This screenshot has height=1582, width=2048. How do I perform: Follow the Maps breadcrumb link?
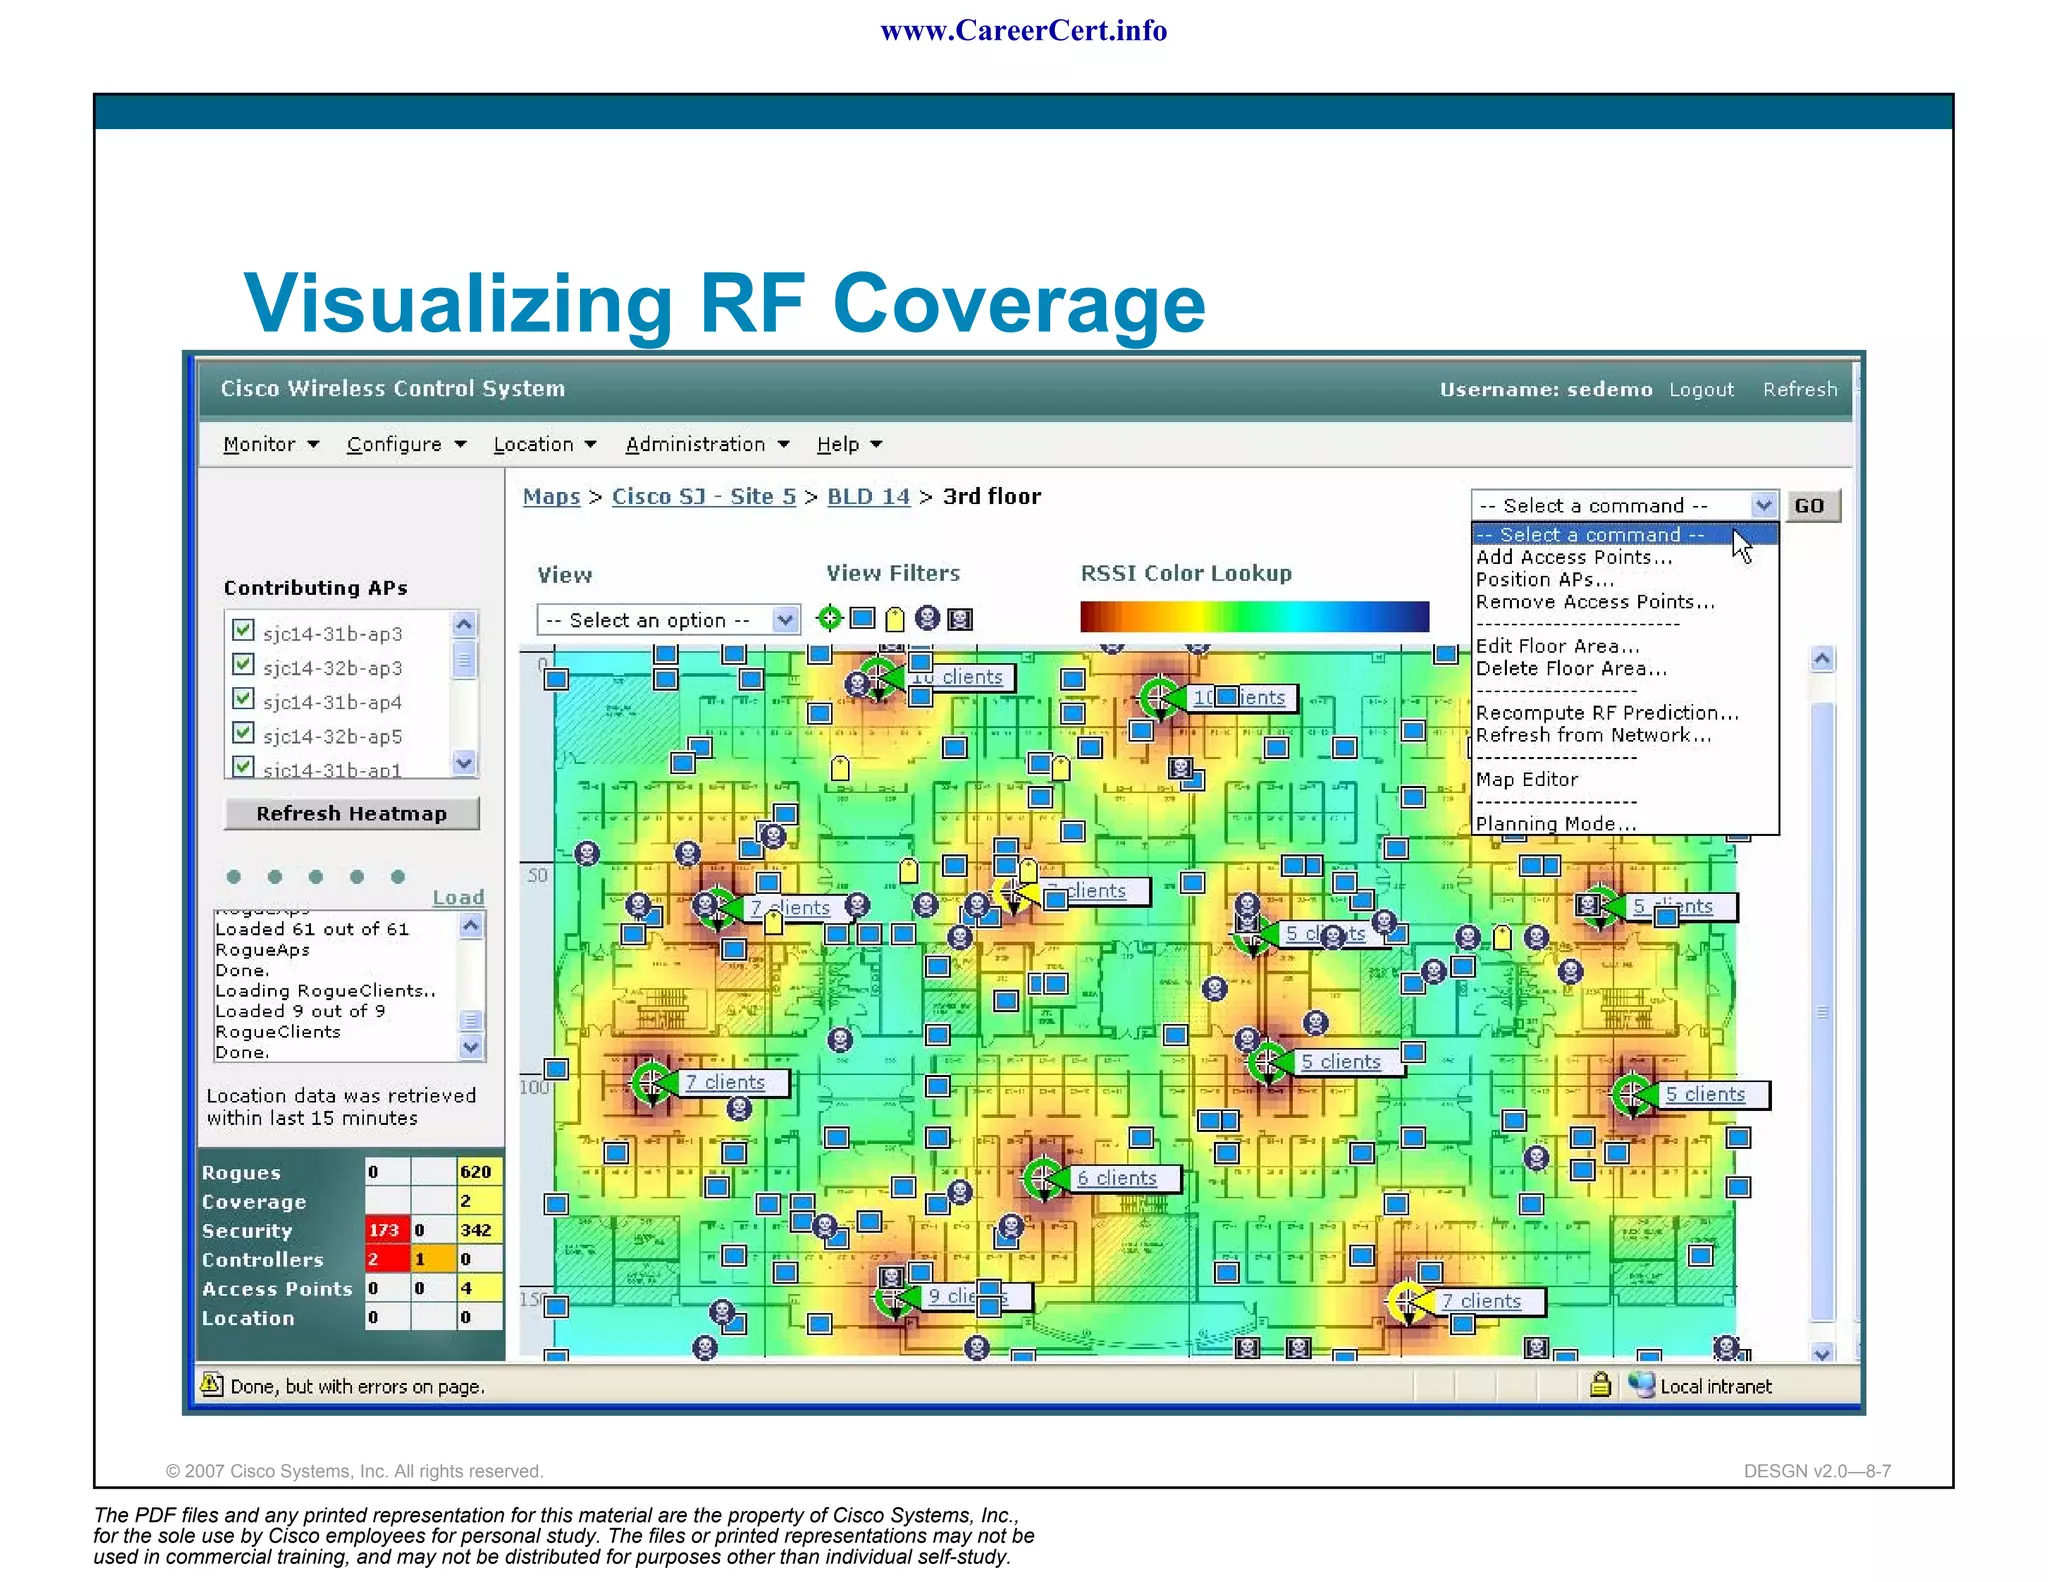[x=551, y=496]
